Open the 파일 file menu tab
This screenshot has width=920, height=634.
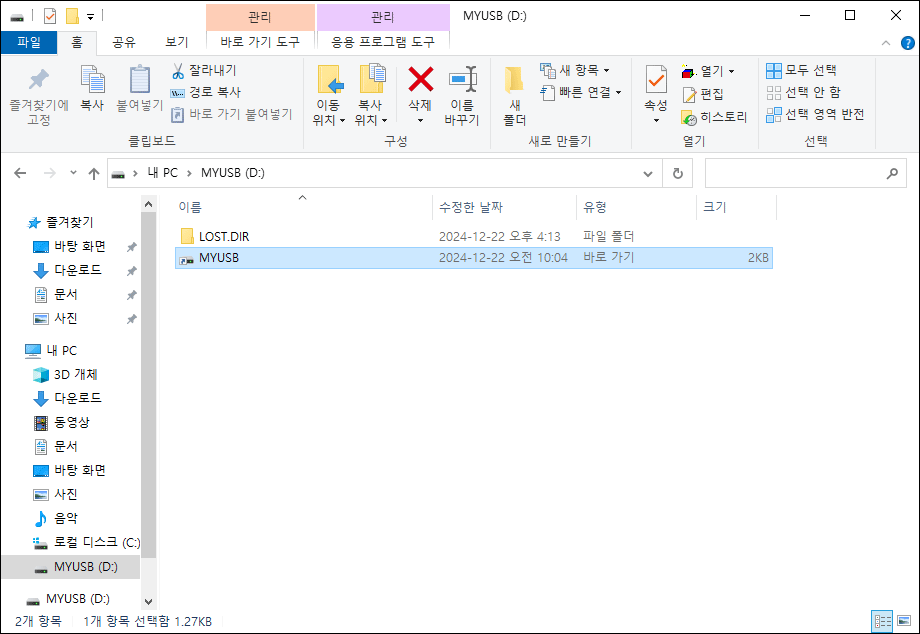[x=29, y=42]
